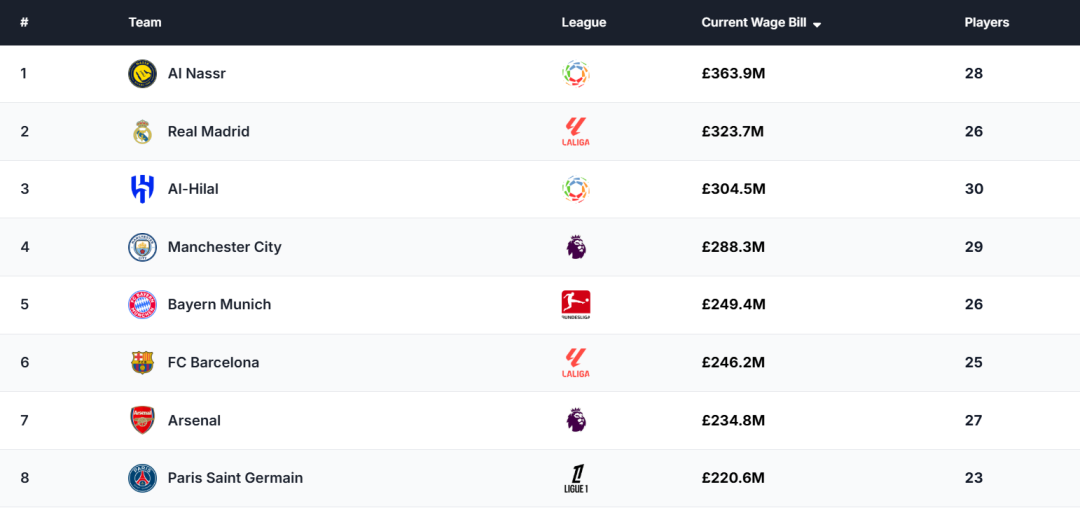This screenshot has height=508, width=1080.
Task: Sort table by Players column header
Action: (986, 23)
